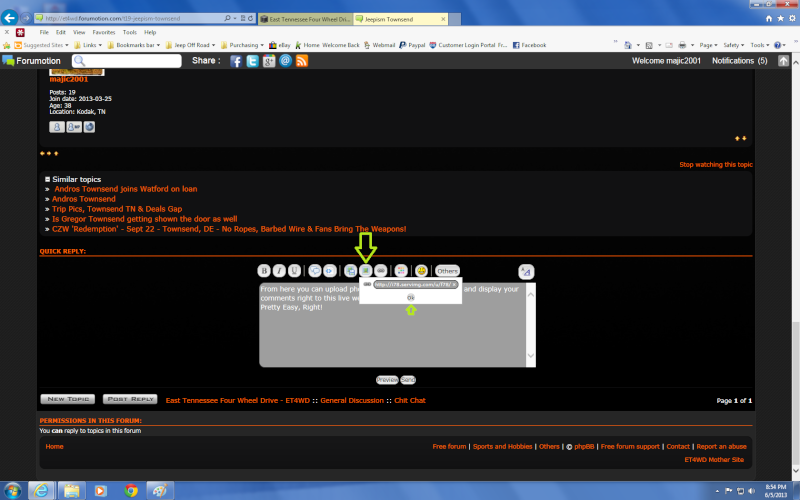
Task: Click the Preview button below the editor
Action: (x=387, y=380)
